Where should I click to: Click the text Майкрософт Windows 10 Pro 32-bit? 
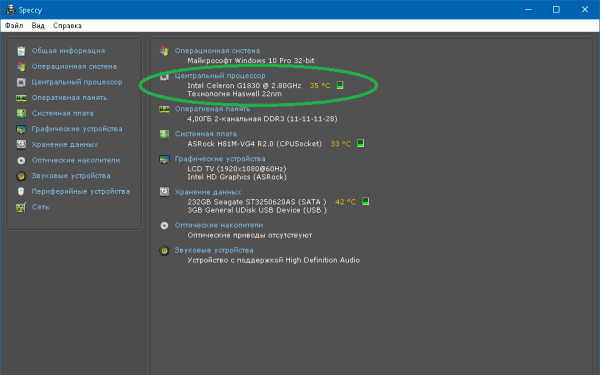[251, 60]
